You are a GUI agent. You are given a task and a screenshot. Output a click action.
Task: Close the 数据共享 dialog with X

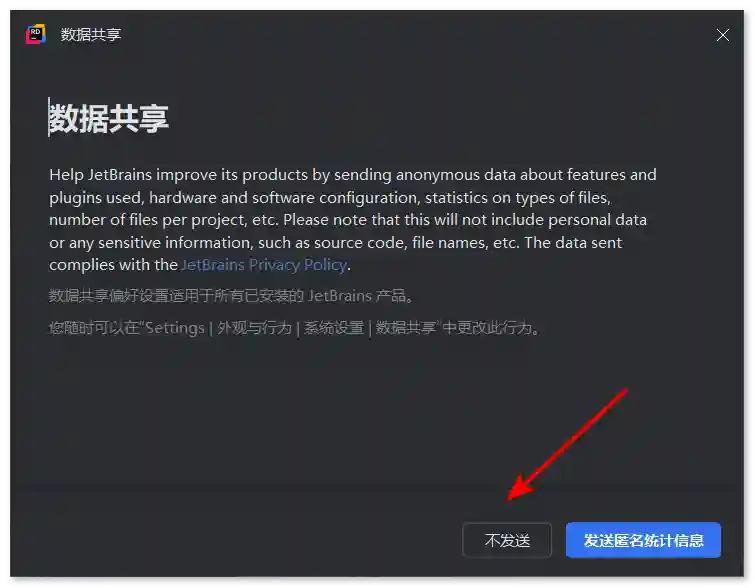tap(723, 35)
